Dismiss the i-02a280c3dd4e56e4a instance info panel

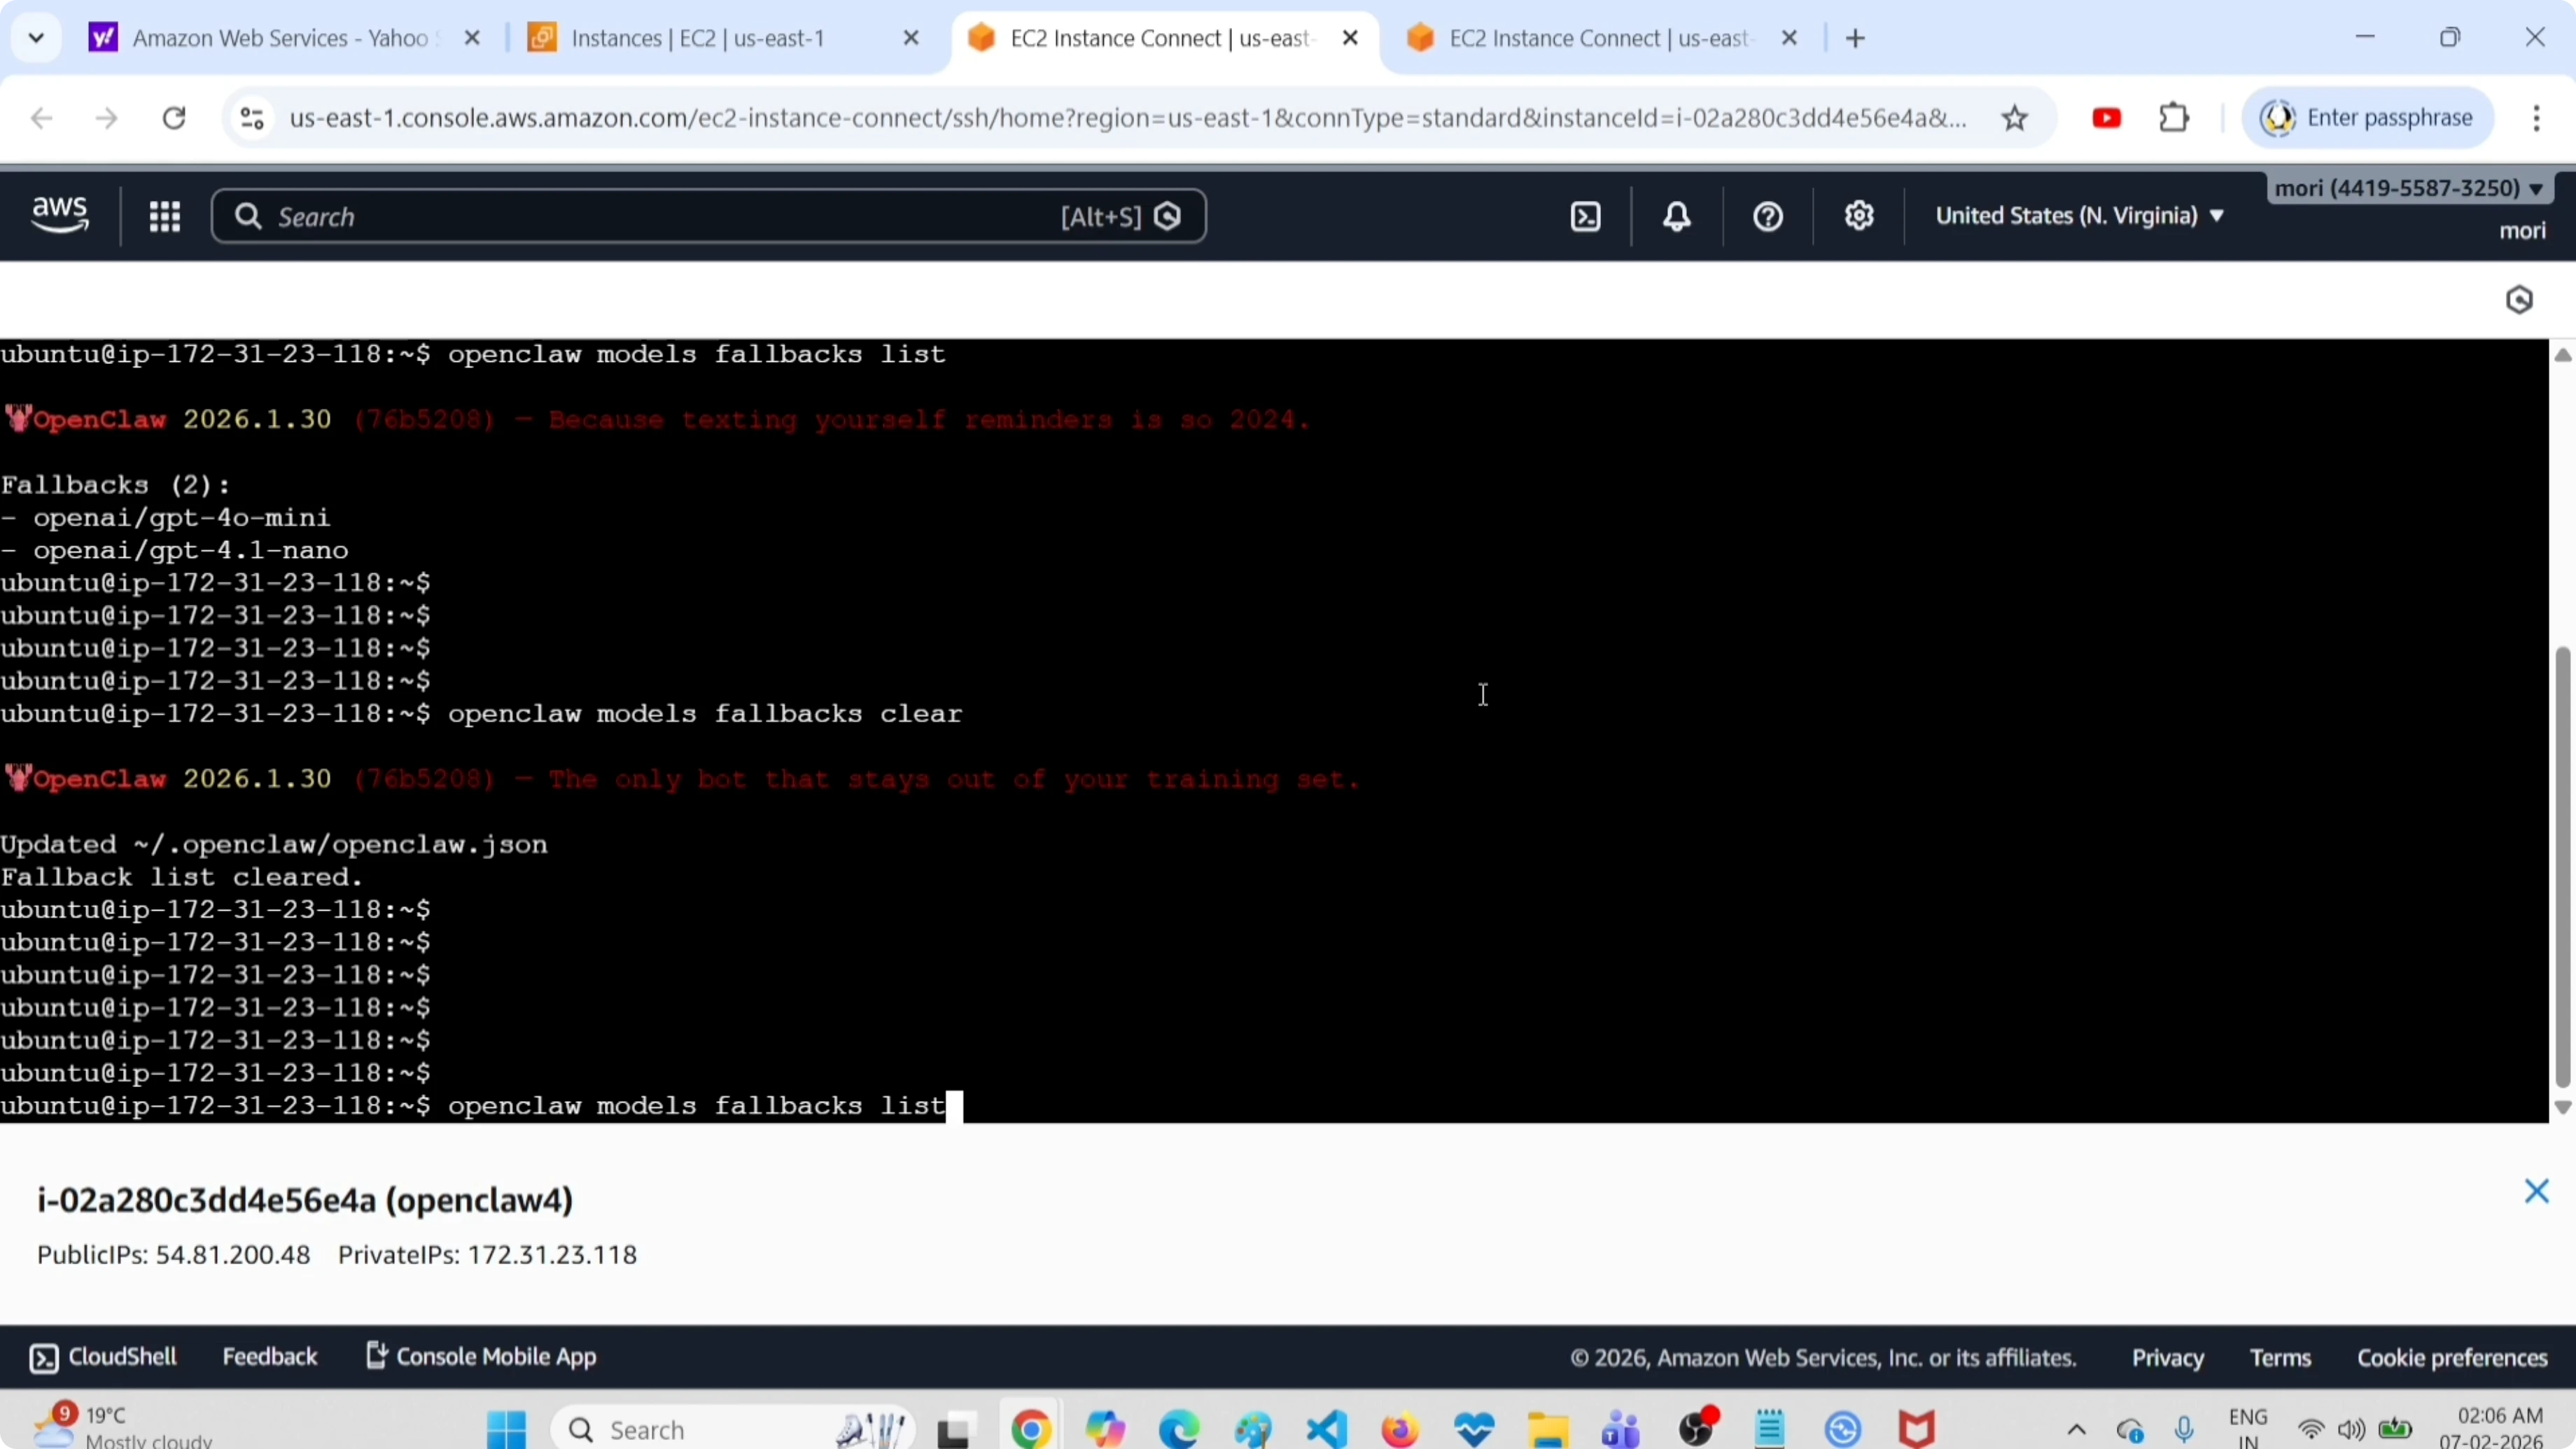tap(2537, 1191)
